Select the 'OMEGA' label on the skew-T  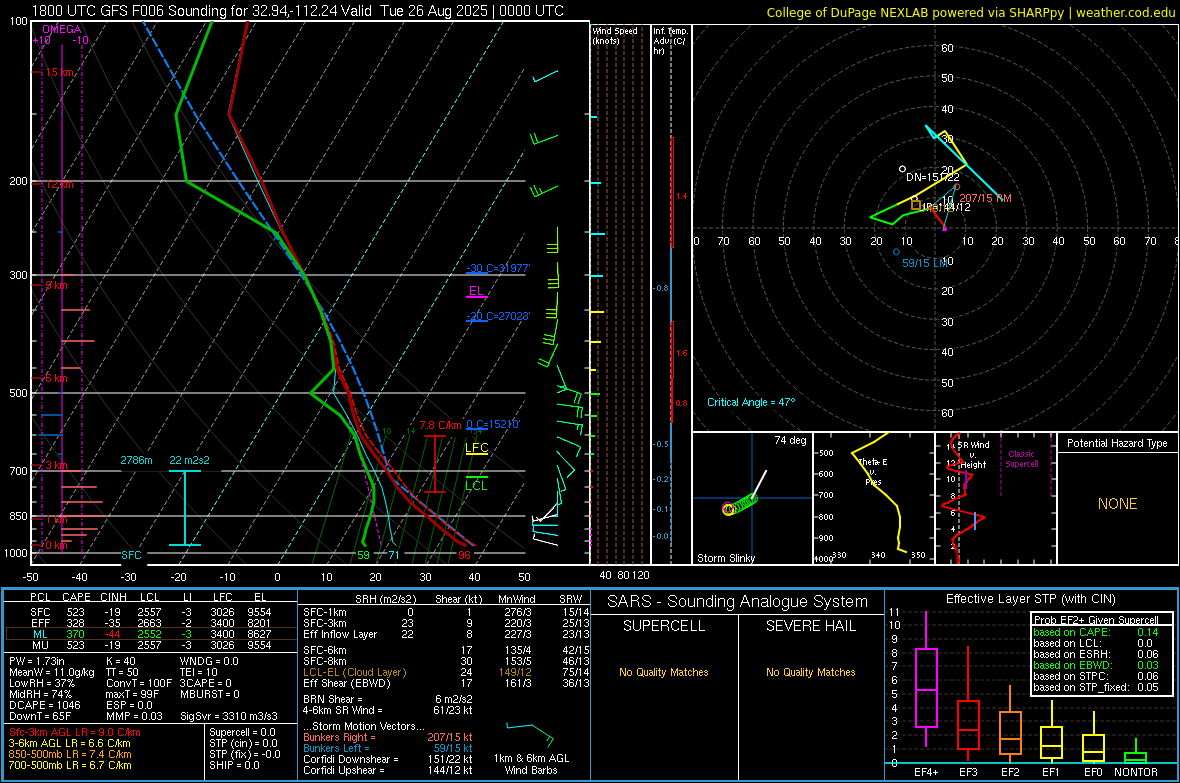(61, 29)
